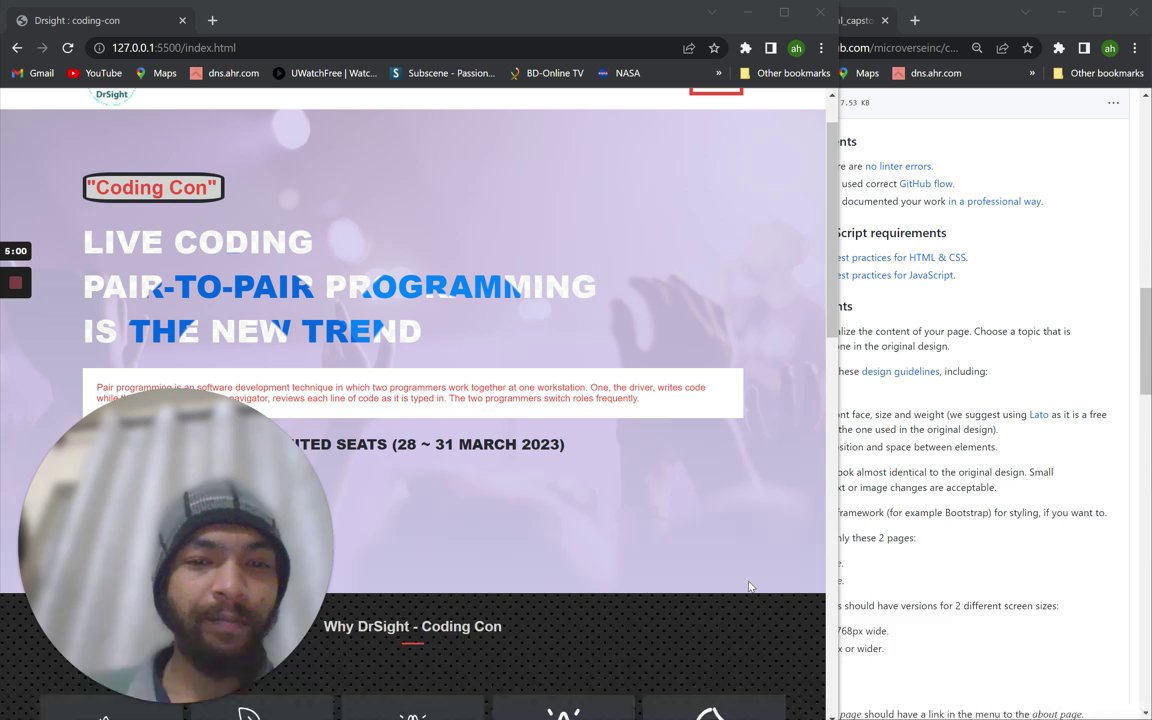Open 'in a professional way' link
This screenshot has width=1152, height=720.
(x=995, y=201)
